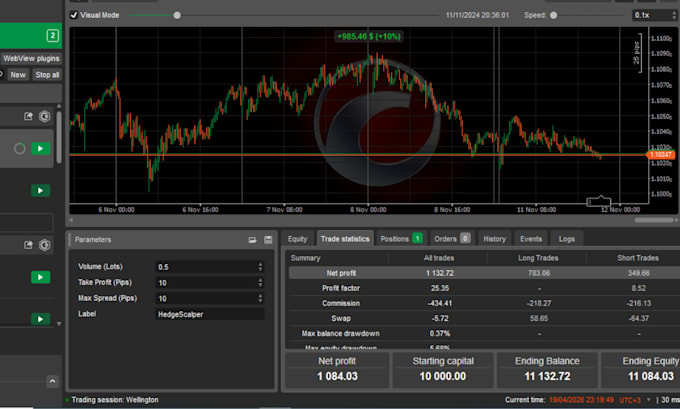Click the Ending Balance 11 132.72 box

(547, 370)
